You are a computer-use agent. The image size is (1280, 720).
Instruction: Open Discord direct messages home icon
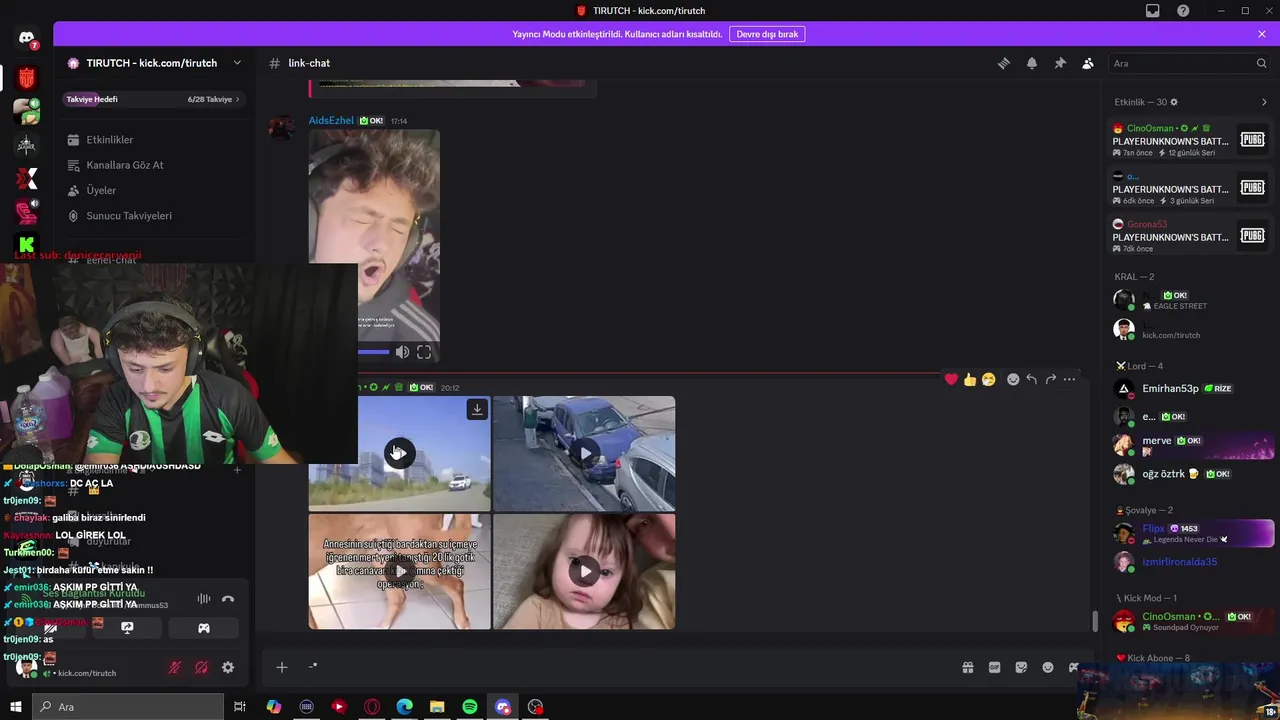pyautogui.click(x=27, y=38)
